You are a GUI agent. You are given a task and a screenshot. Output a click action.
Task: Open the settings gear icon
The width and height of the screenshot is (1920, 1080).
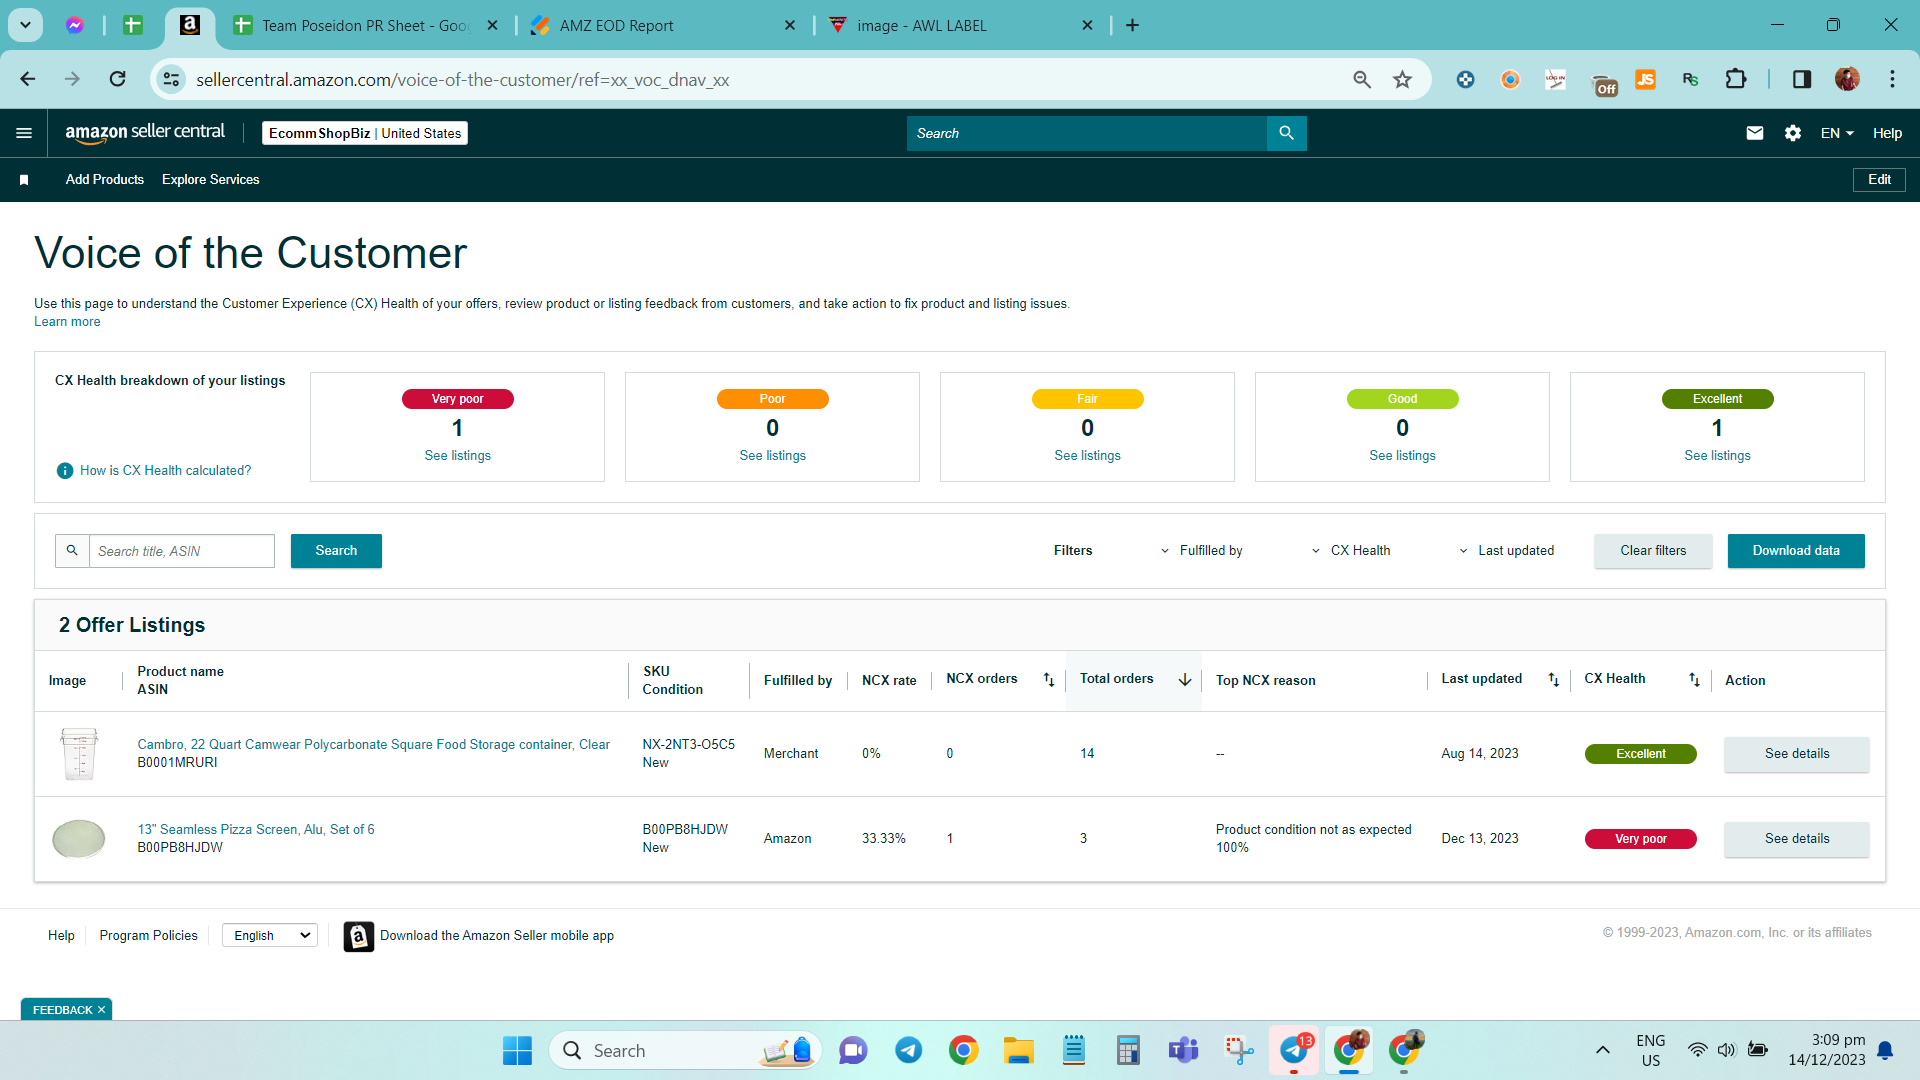(x=1793, y=133)
